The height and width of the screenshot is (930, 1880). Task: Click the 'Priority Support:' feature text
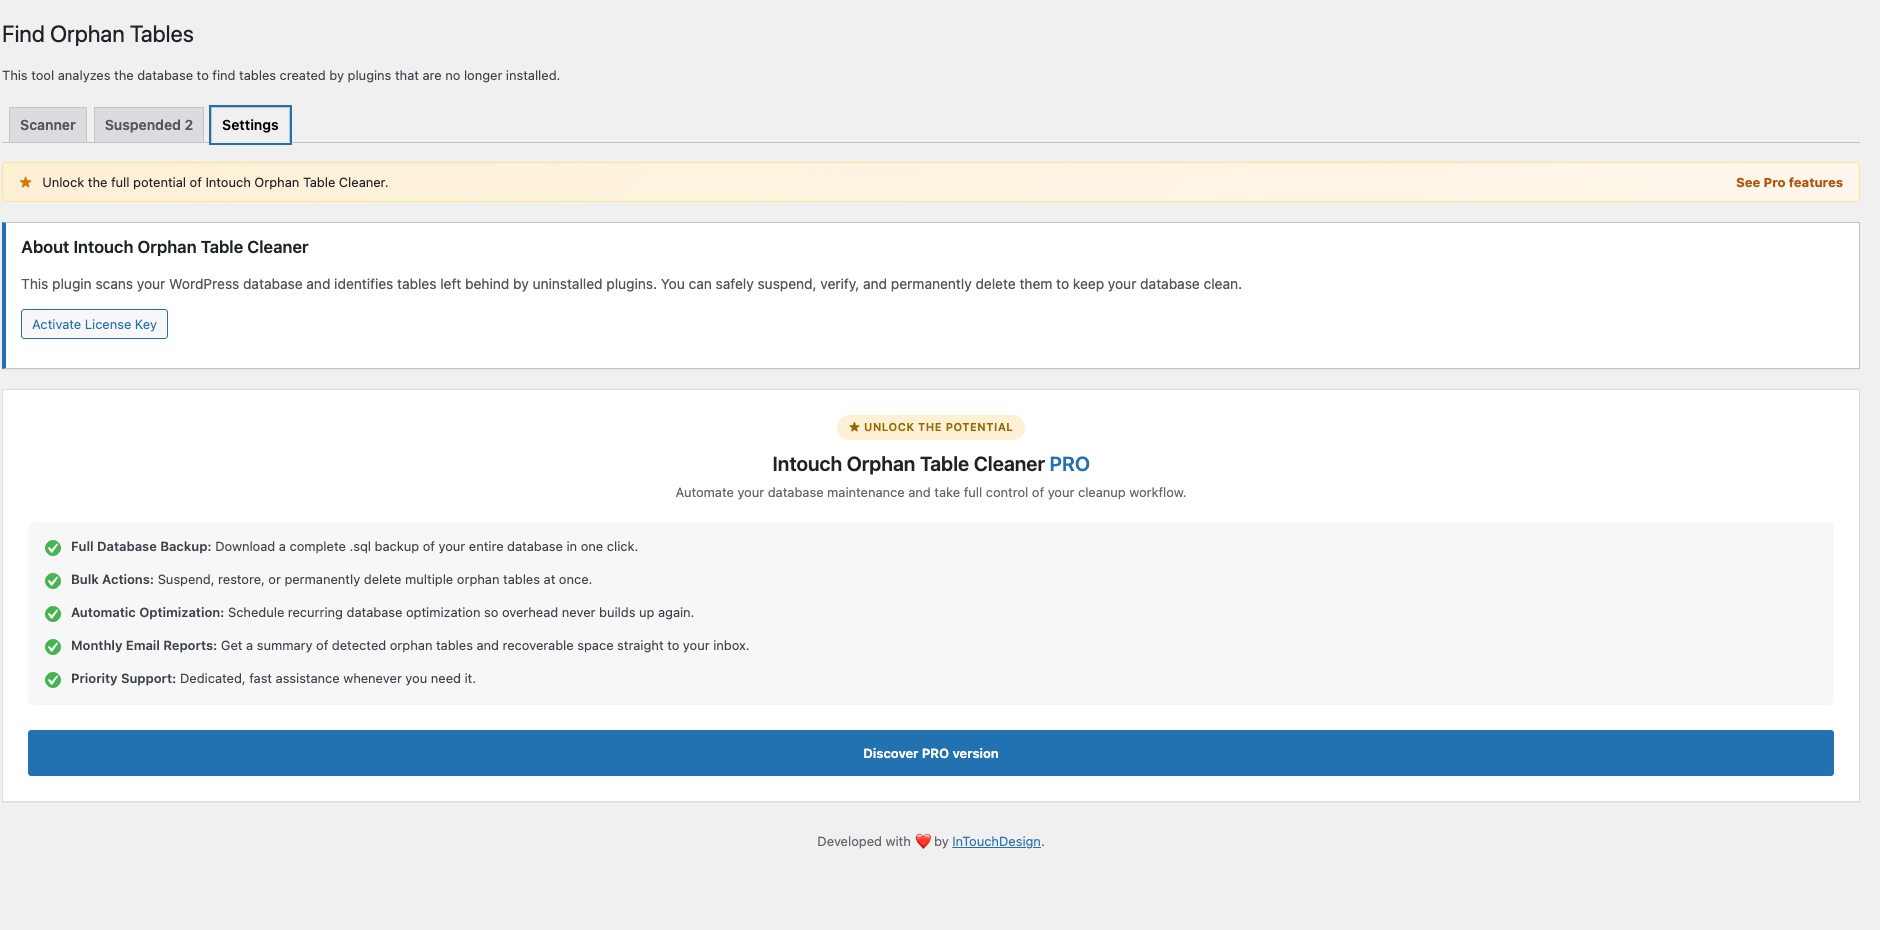pos(123,679)
